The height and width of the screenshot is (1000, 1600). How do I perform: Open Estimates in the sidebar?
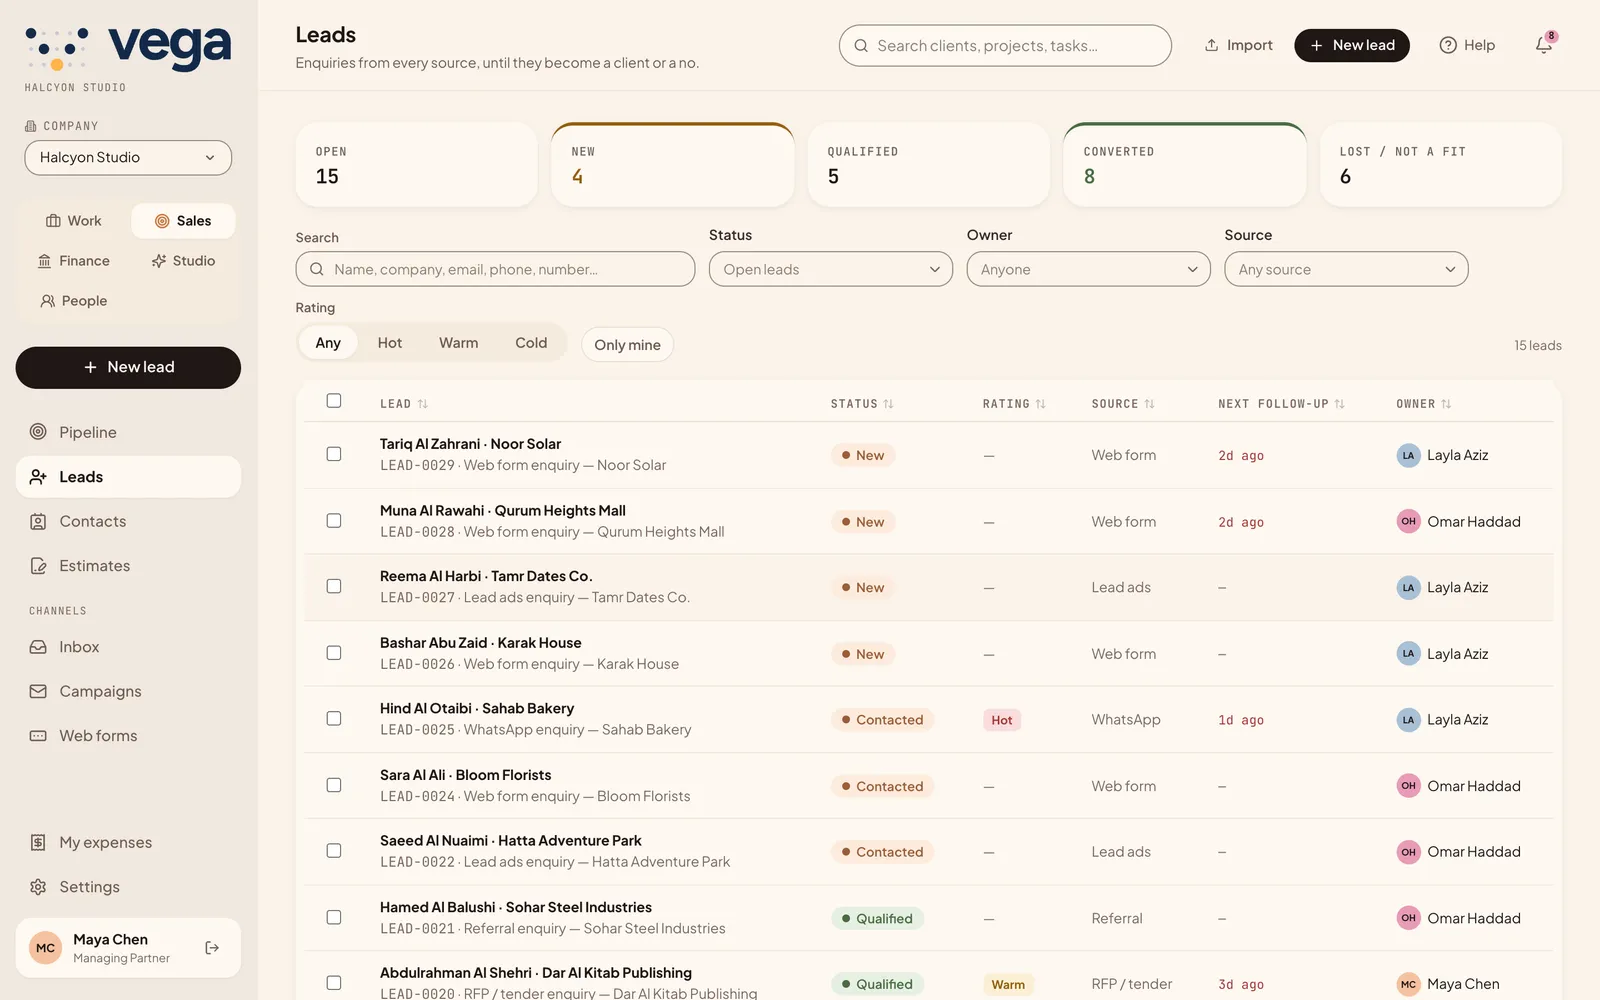pos(128,566)
